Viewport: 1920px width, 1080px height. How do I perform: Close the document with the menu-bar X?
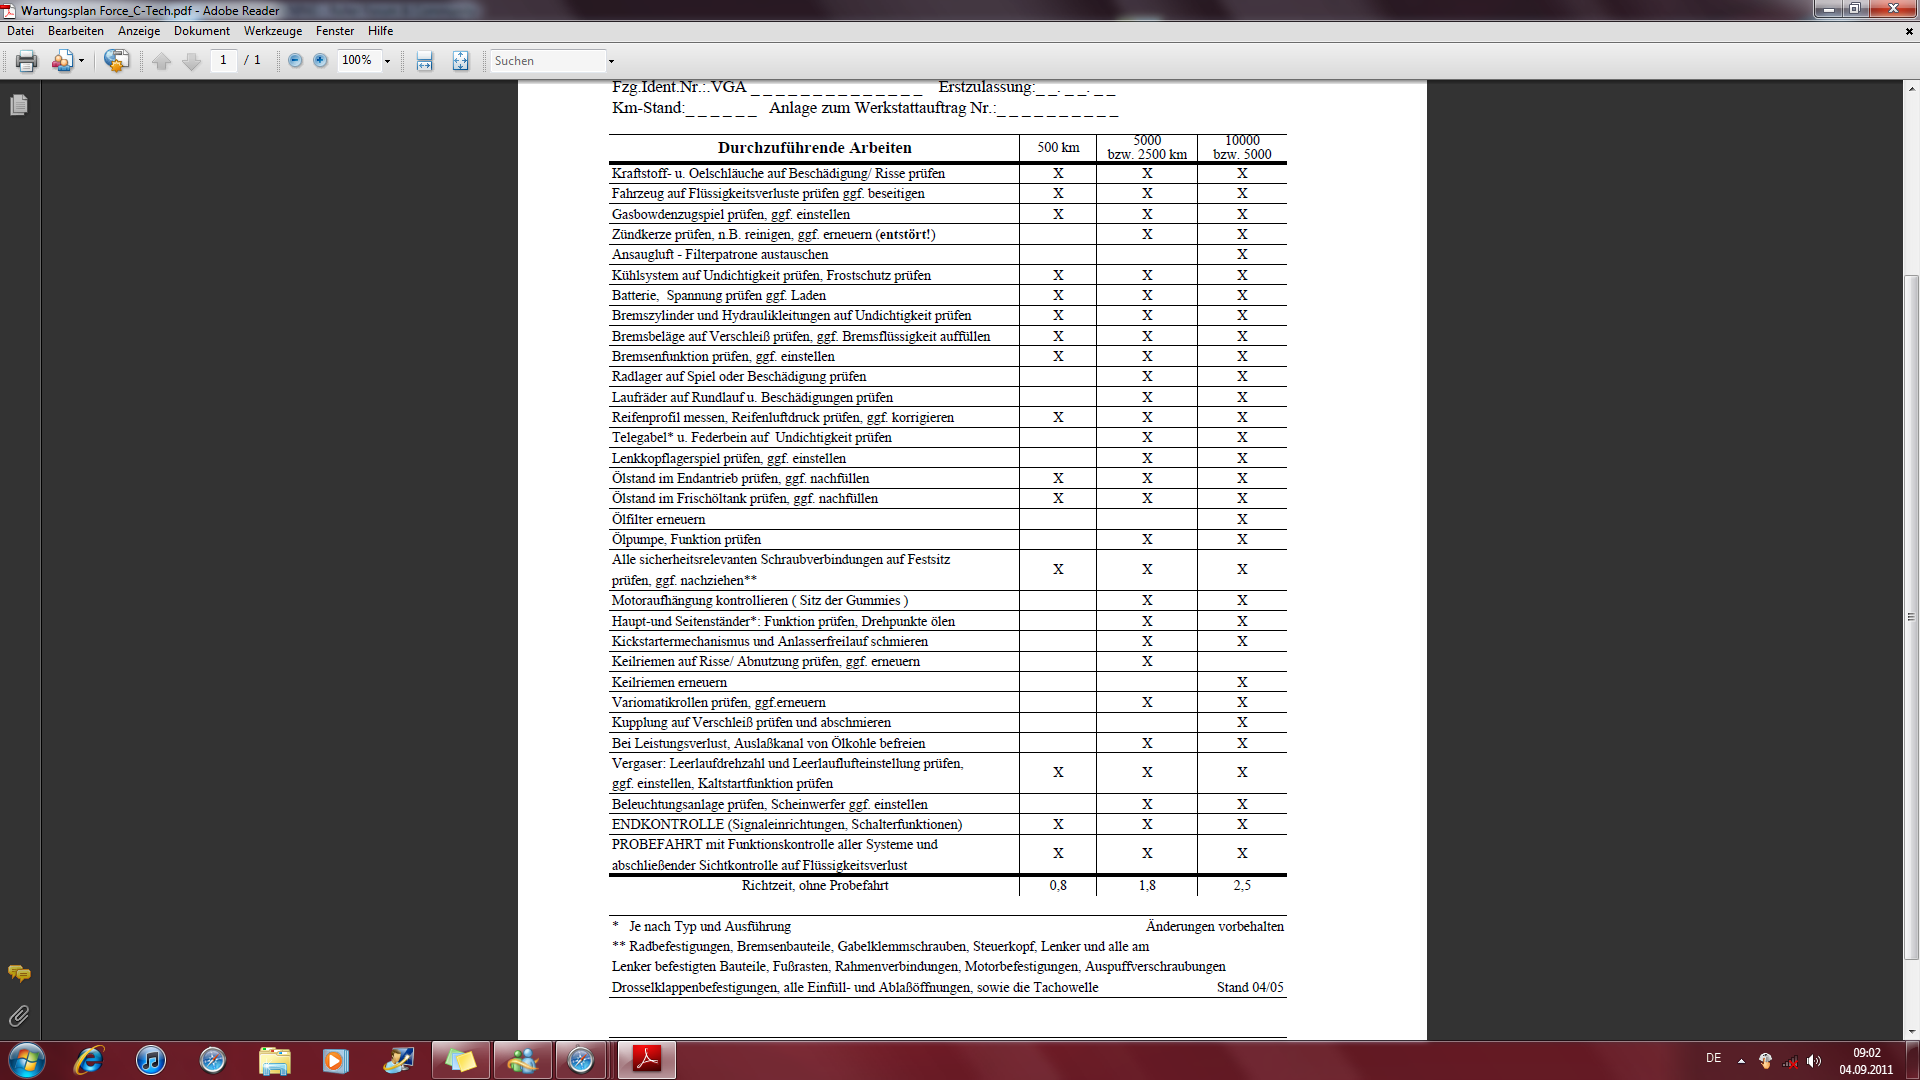pos(1909,31)
